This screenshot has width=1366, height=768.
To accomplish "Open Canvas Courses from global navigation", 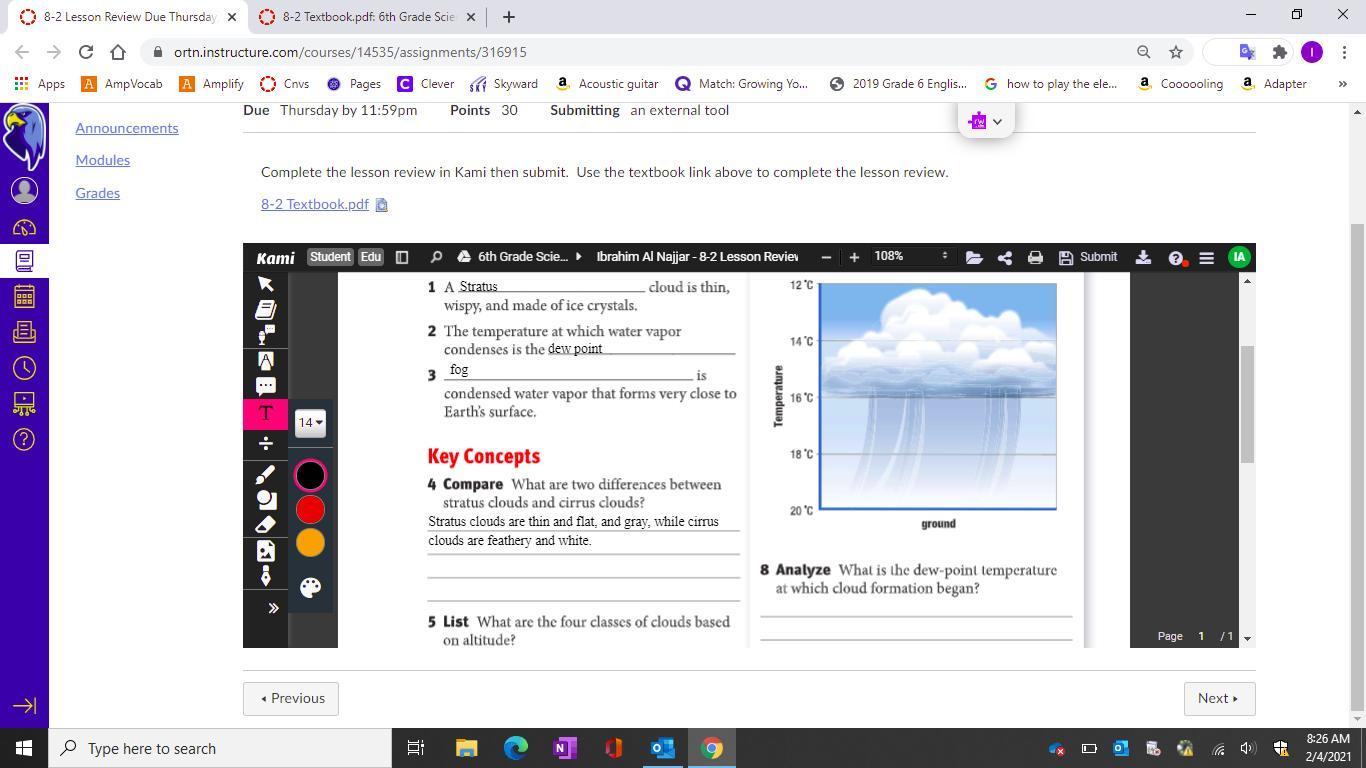I will click(x=24, y=260).
